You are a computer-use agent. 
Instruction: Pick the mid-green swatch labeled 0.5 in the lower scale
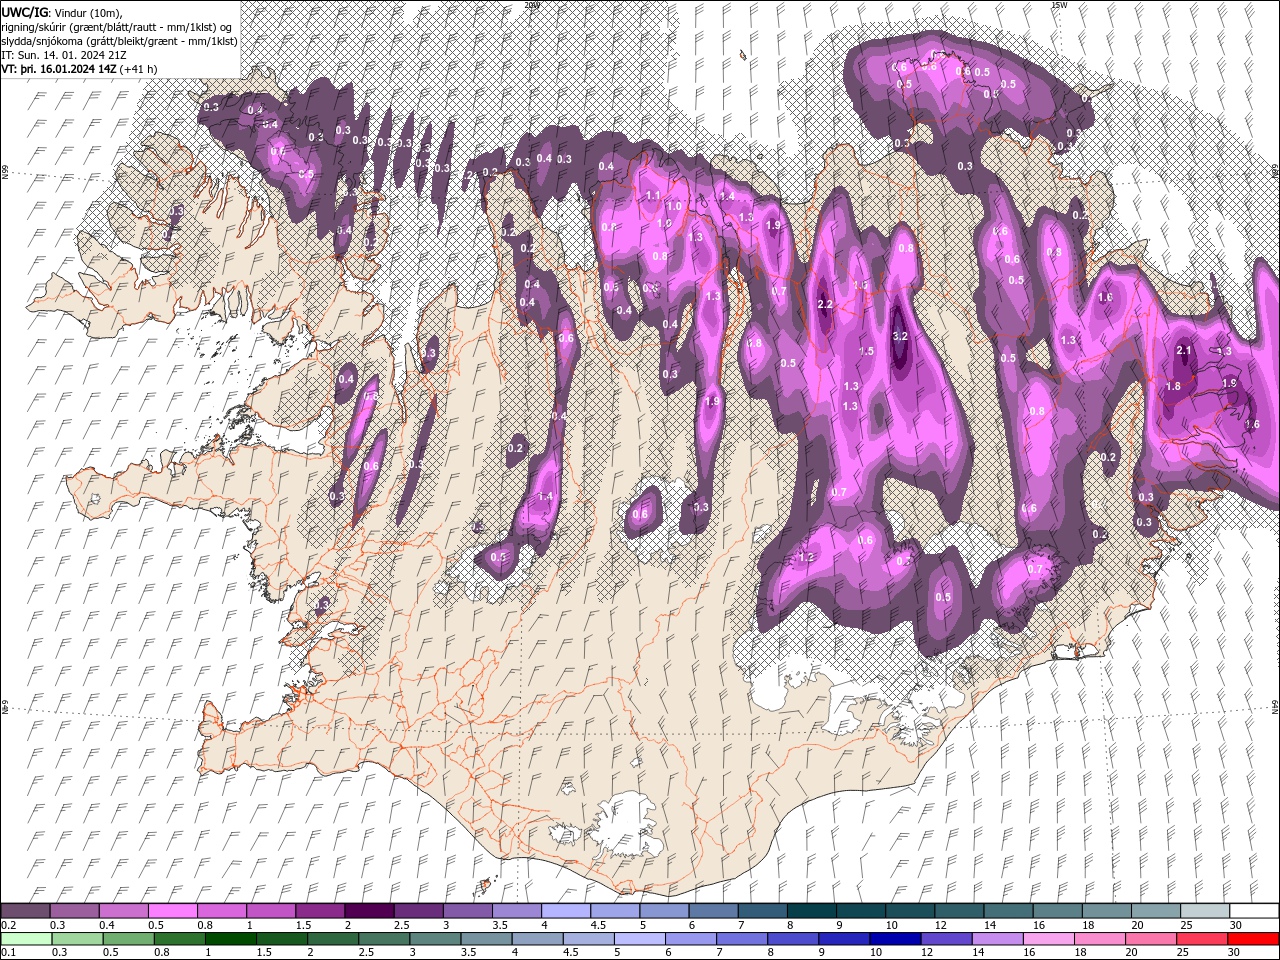click(127, 939)
